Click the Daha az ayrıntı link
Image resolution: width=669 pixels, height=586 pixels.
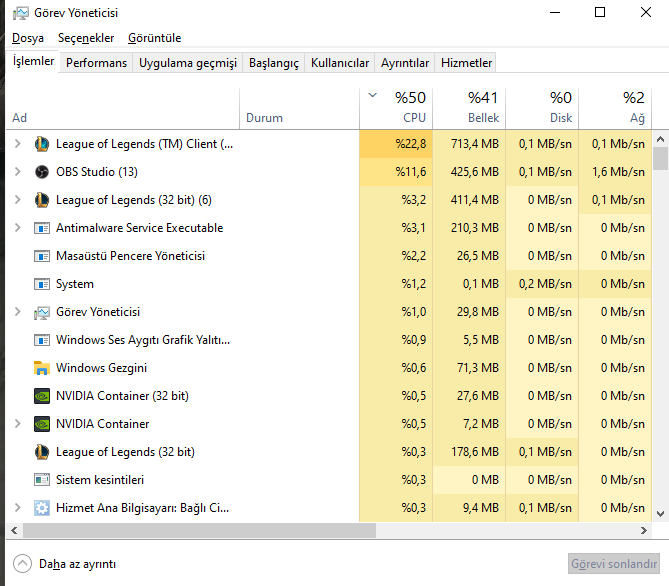click(x=77, y=564)
